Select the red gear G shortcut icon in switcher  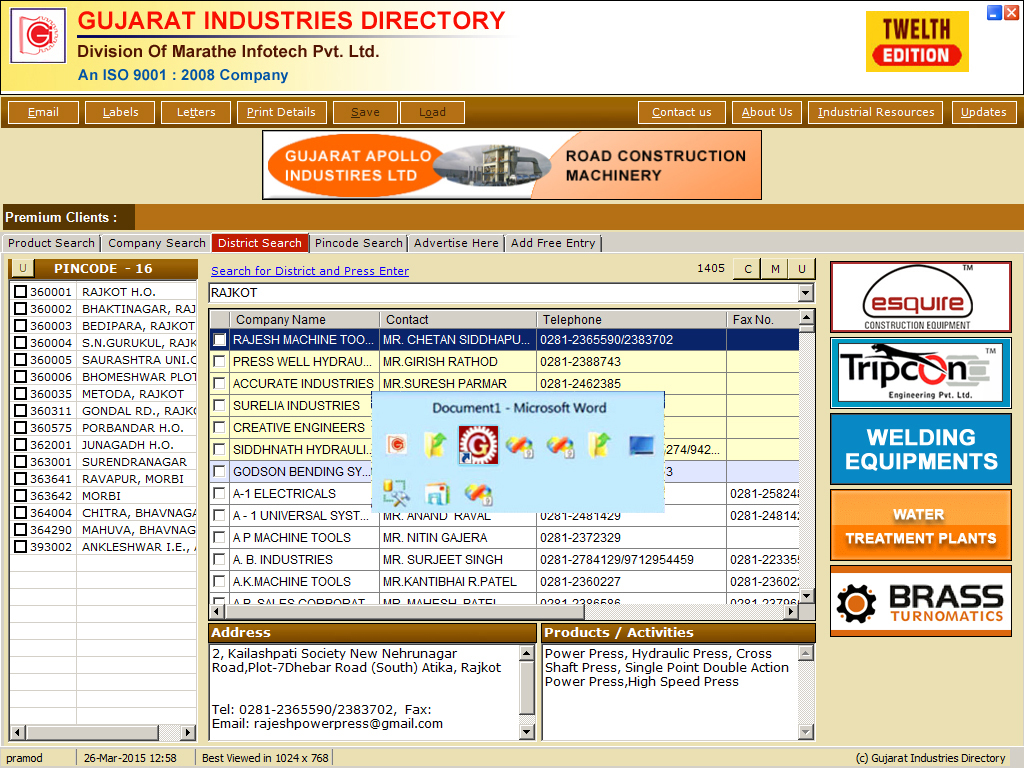tap(478, 445)
